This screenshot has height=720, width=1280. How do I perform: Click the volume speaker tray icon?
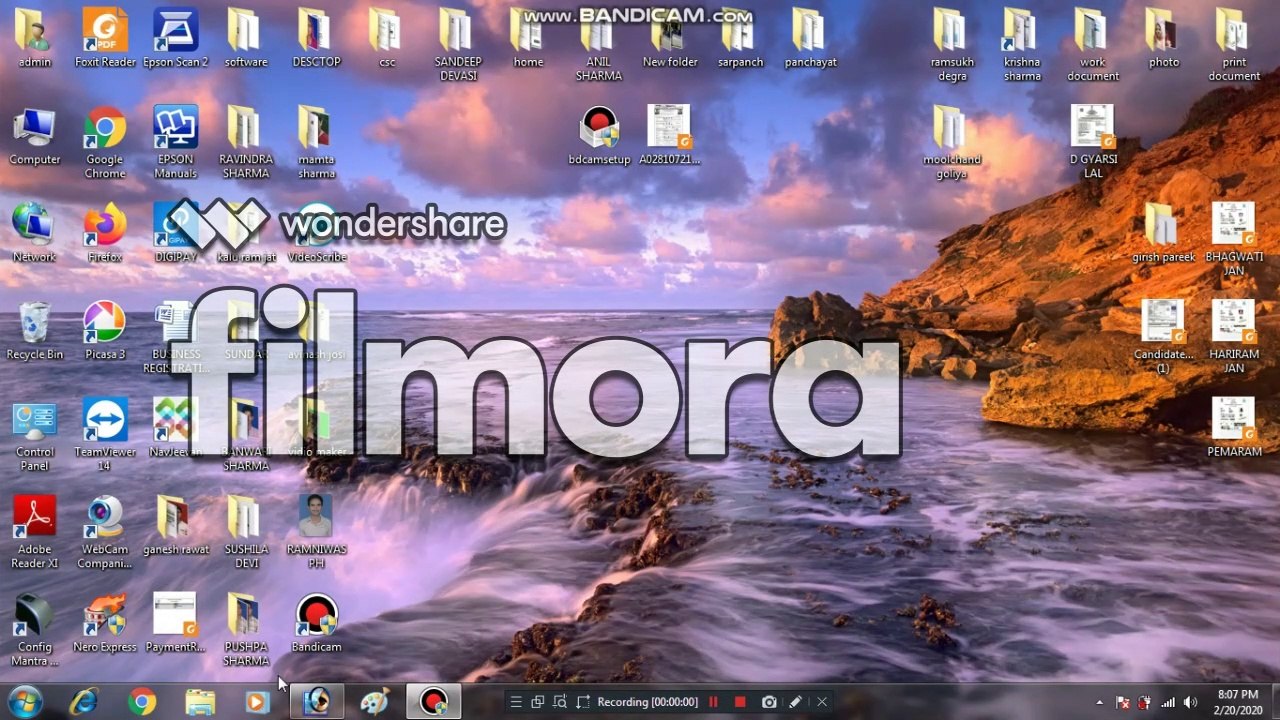click(1190, 702)
